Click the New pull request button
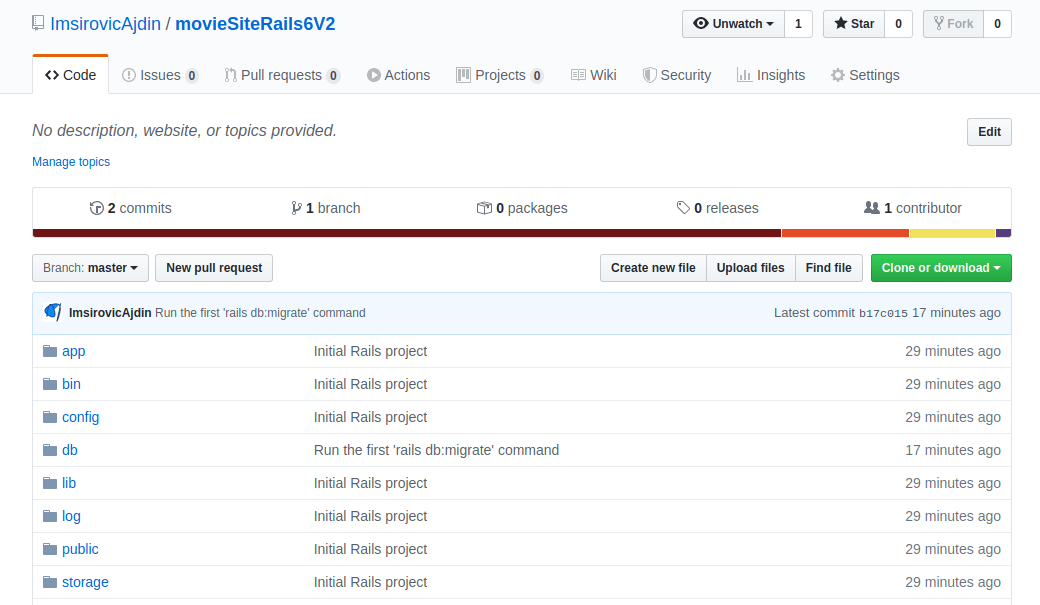The width and height of the screenshot is (1040, 605). point(214,268)
